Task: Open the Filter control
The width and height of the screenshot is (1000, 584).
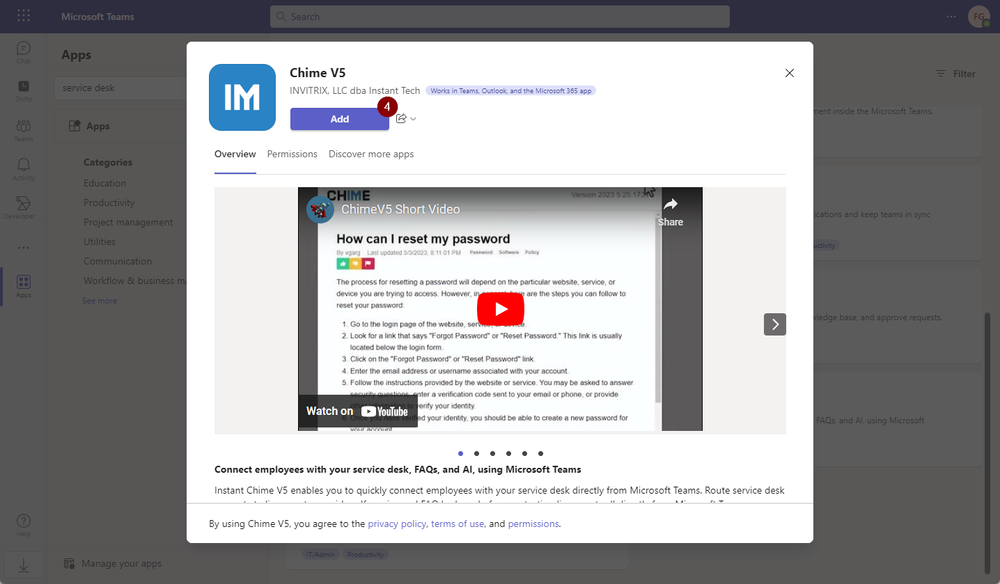Action: (955, 74)
